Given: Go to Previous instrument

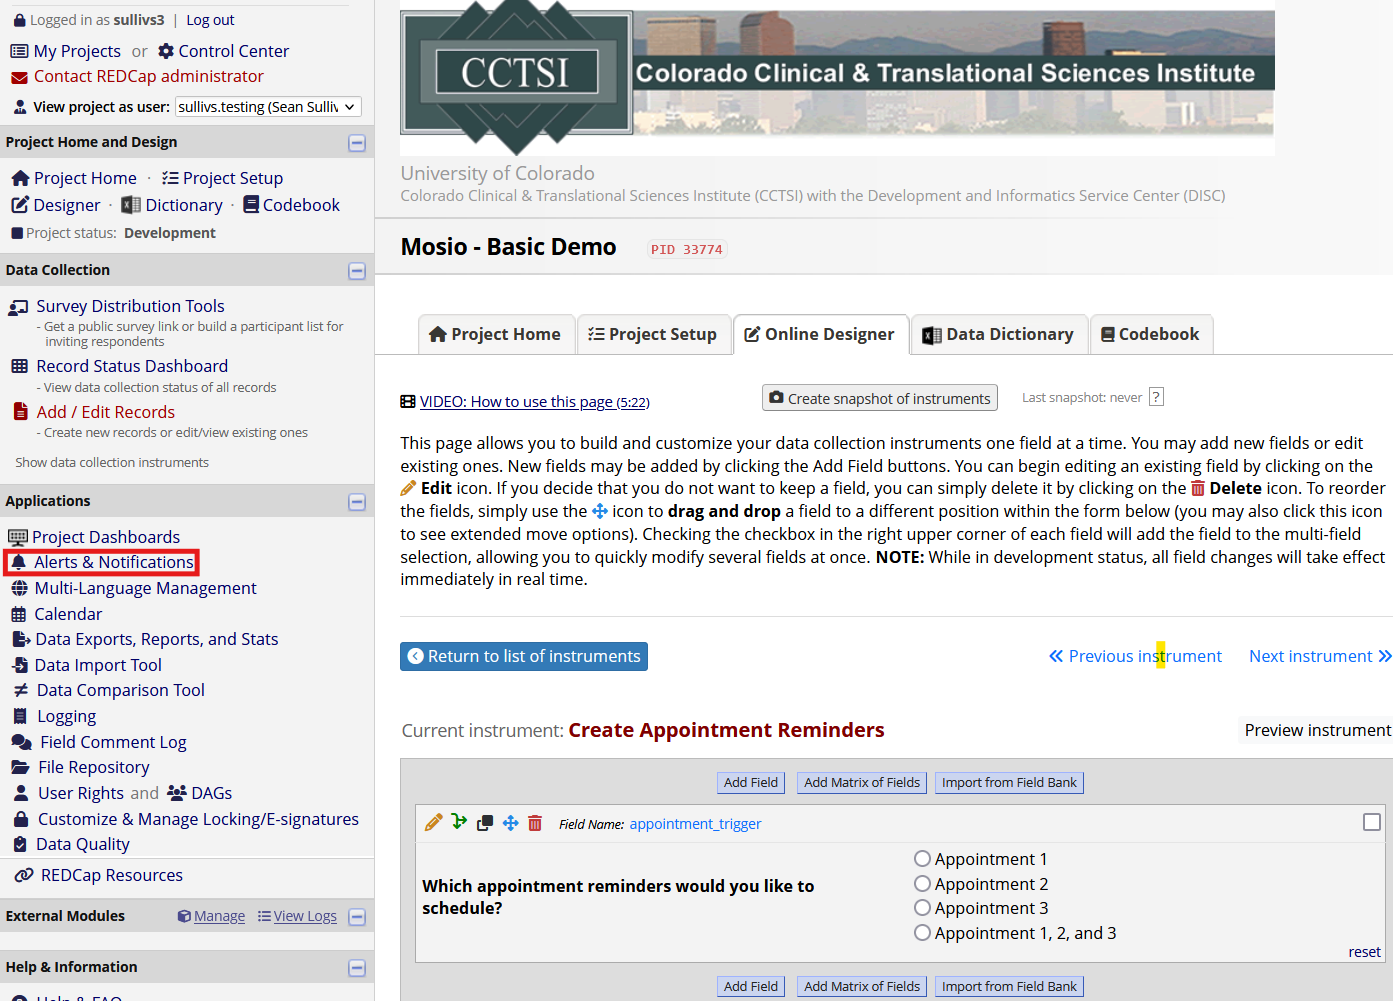Looking at the screenshot, I should coord(1135,656).
